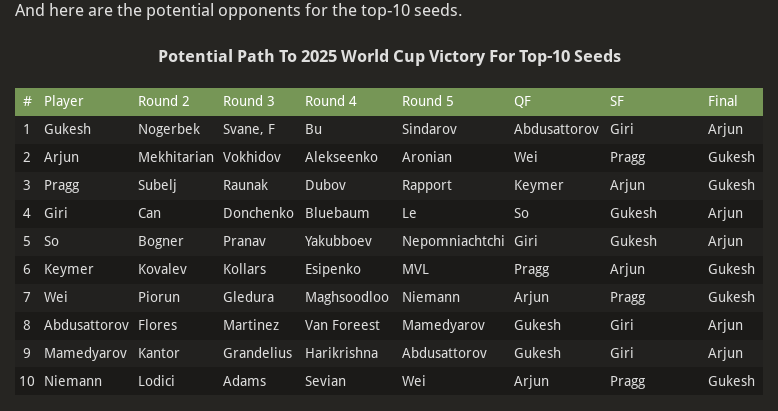Viewport: 778px width, 411px height.
Task: Click Aronian in the Round 5 column
Action: [x=427, y=157]
